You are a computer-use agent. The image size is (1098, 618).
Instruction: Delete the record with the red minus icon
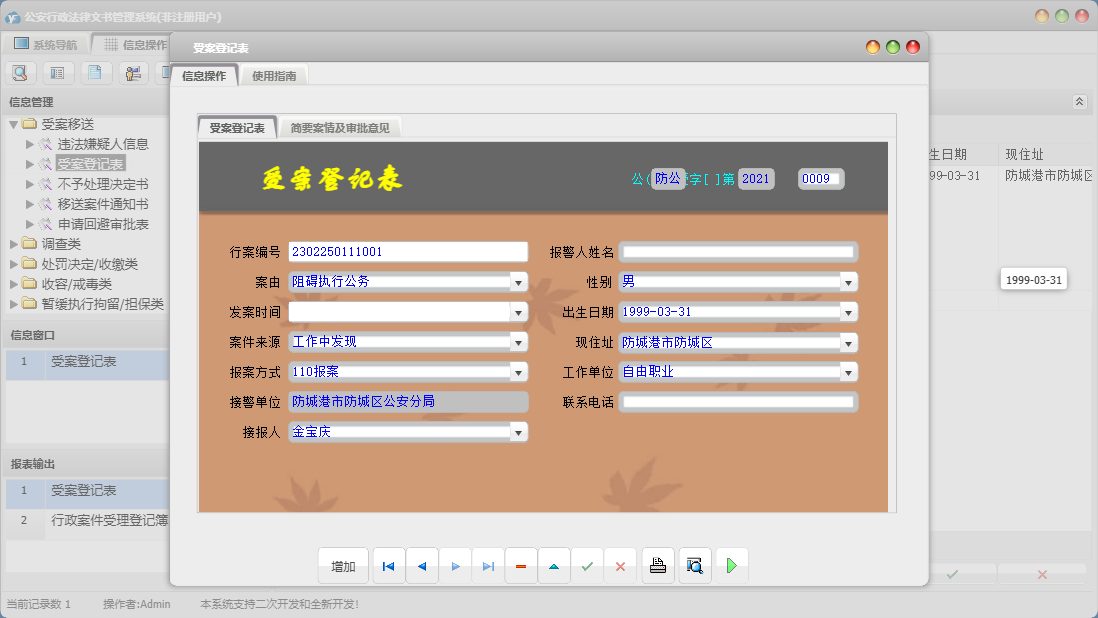pyautogui.click(x=520, y=565)
